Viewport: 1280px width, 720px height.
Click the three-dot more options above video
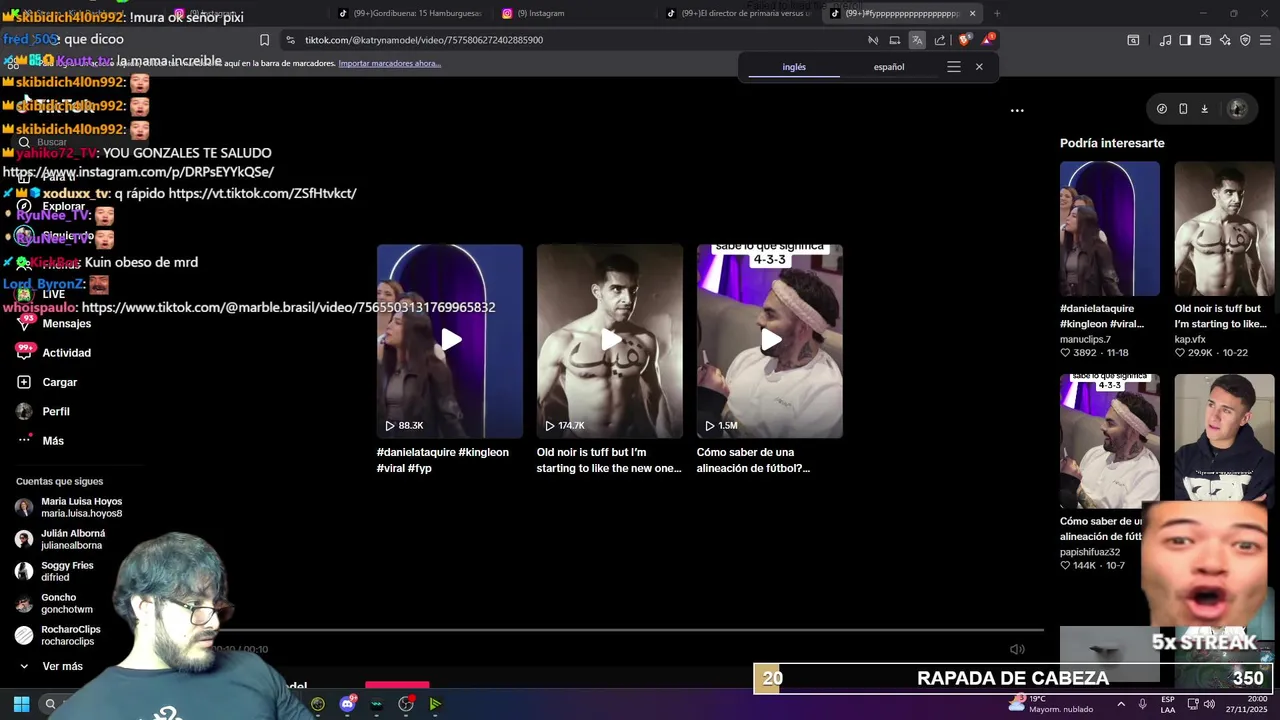1017,110
